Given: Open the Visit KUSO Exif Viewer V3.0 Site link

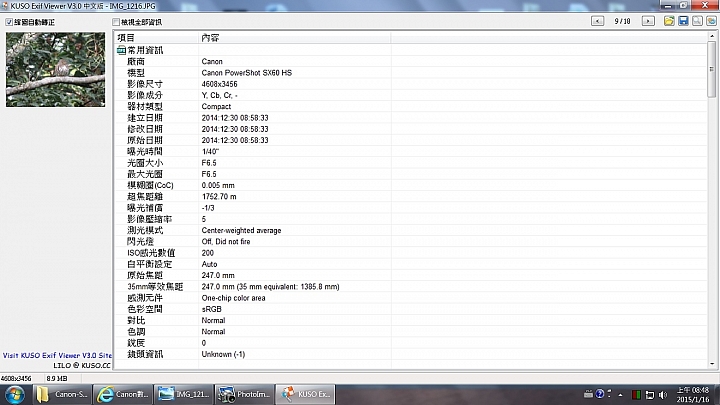Looking at the screenshot, I should pos(57,355).
